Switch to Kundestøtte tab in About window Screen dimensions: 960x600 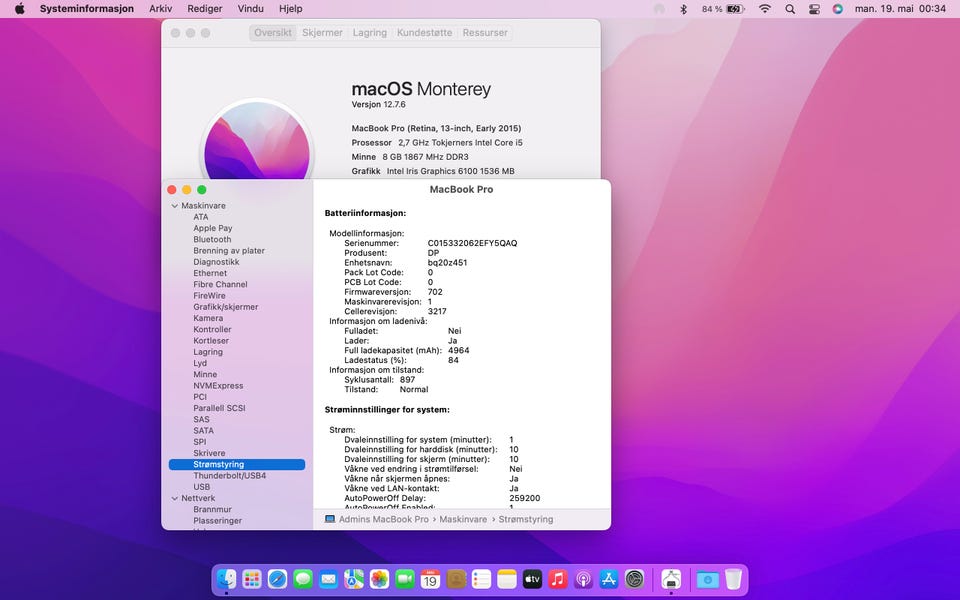click(424, 33)
